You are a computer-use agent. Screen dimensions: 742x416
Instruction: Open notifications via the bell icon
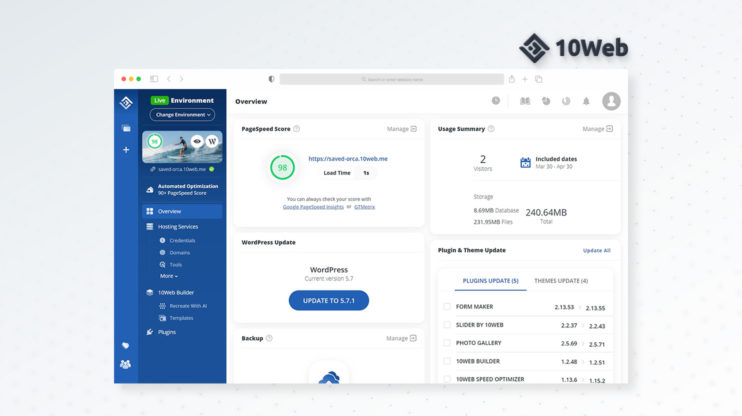pyautogui.click(x=586, y=101)
